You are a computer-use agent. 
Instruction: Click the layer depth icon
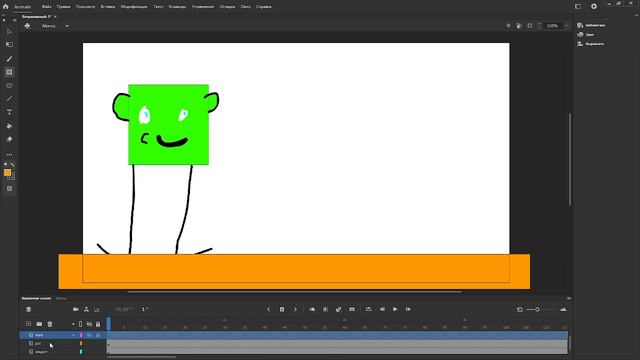tap(97, 309)
